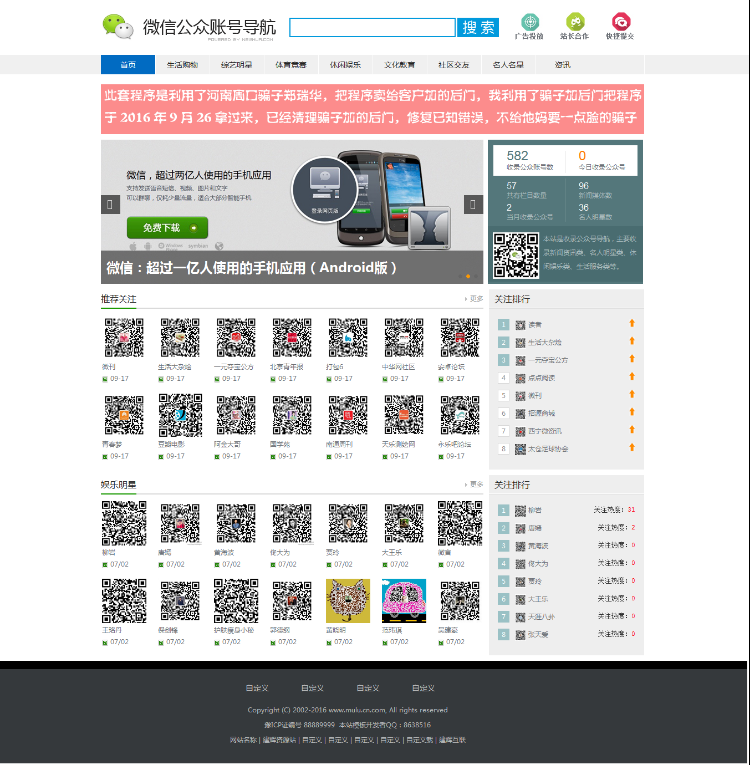This screenshot has width=750, height=765.
Task: Switch to the 体育竞赛 tab
Action: [x=291, y=65]
